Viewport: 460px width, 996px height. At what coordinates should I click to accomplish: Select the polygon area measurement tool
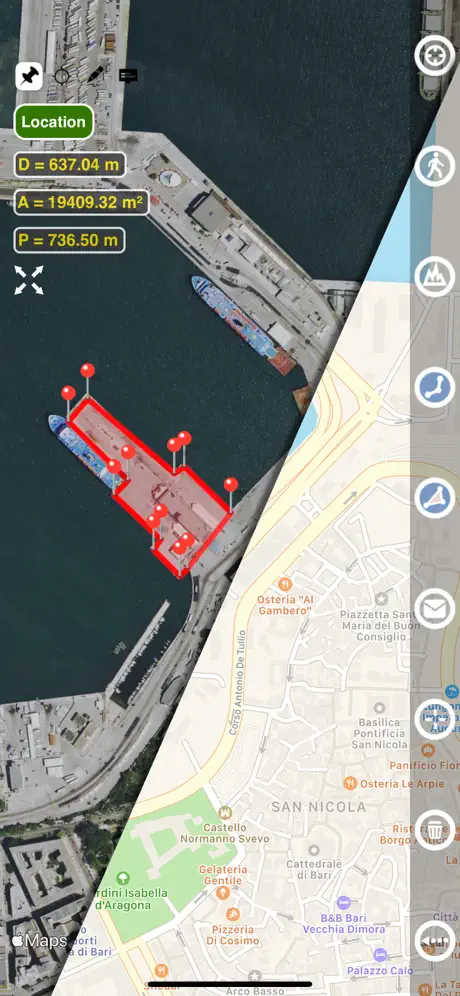(435, 498)
